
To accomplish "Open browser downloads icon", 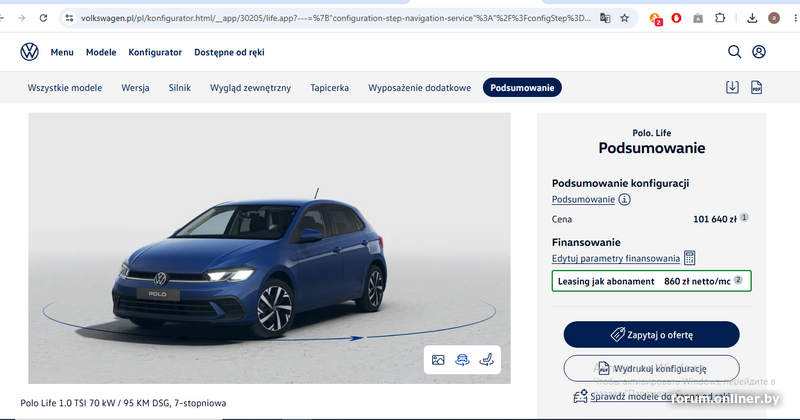I will [x=752, y=18].
